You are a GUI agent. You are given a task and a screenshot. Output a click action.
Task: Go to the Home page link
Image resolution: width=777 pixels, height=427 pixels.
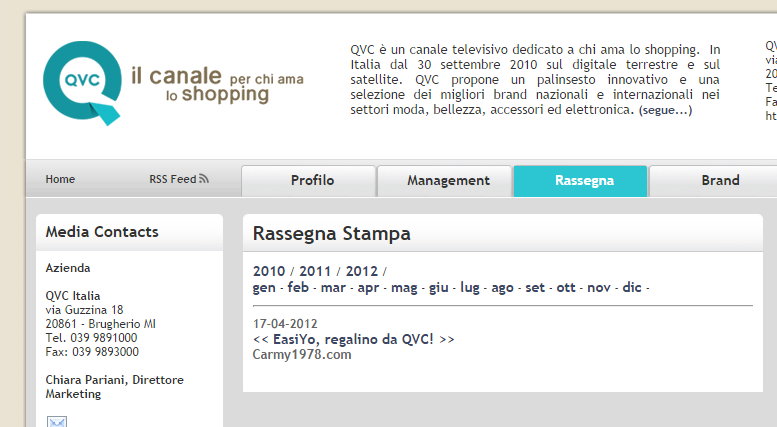tap(60, 179)
